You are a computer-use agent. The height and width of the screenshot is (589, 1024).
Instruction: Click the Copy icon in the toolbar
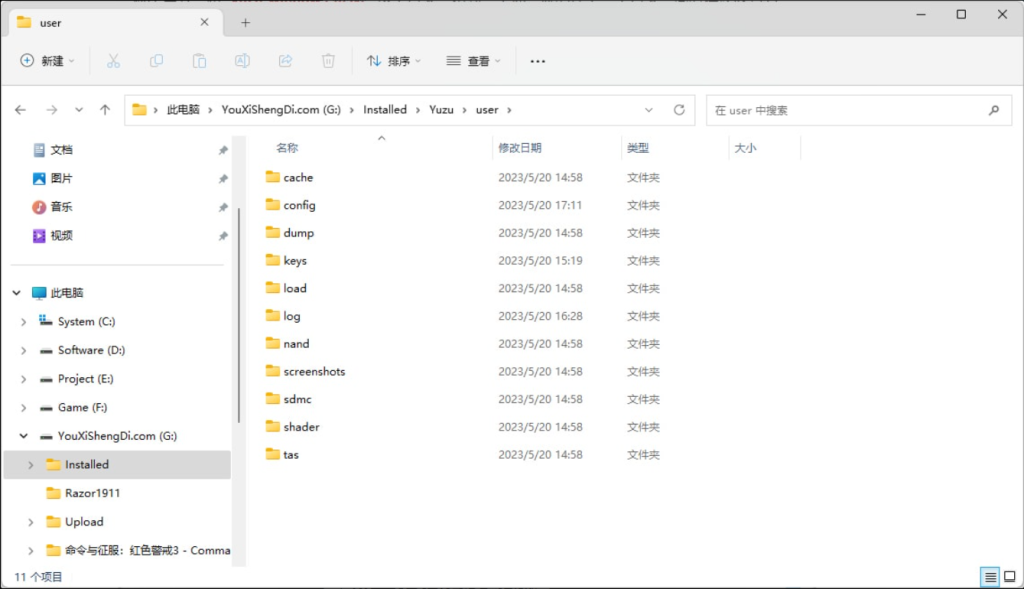click(156, 61)
